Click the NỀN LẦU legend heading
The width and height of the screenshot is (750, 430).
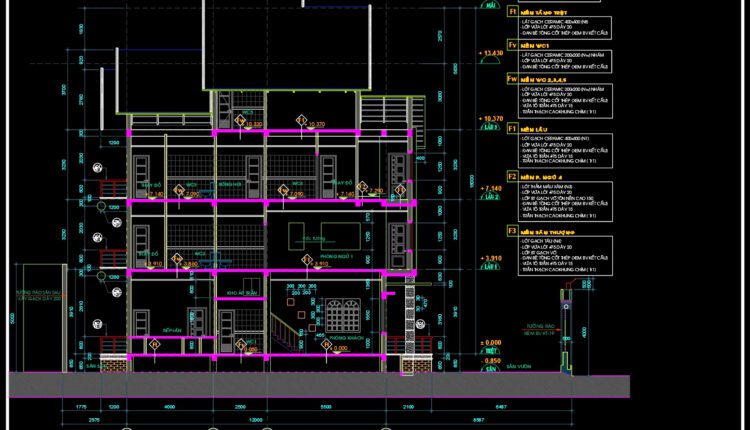point(534,130)
